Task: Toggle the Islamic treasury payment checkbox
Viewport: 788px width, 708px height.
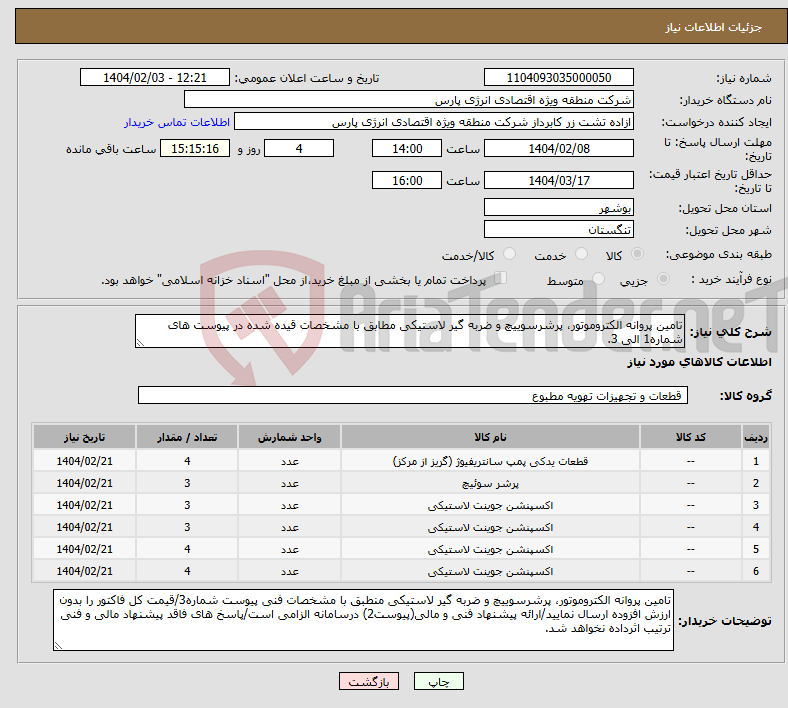Action: point(501,278)
